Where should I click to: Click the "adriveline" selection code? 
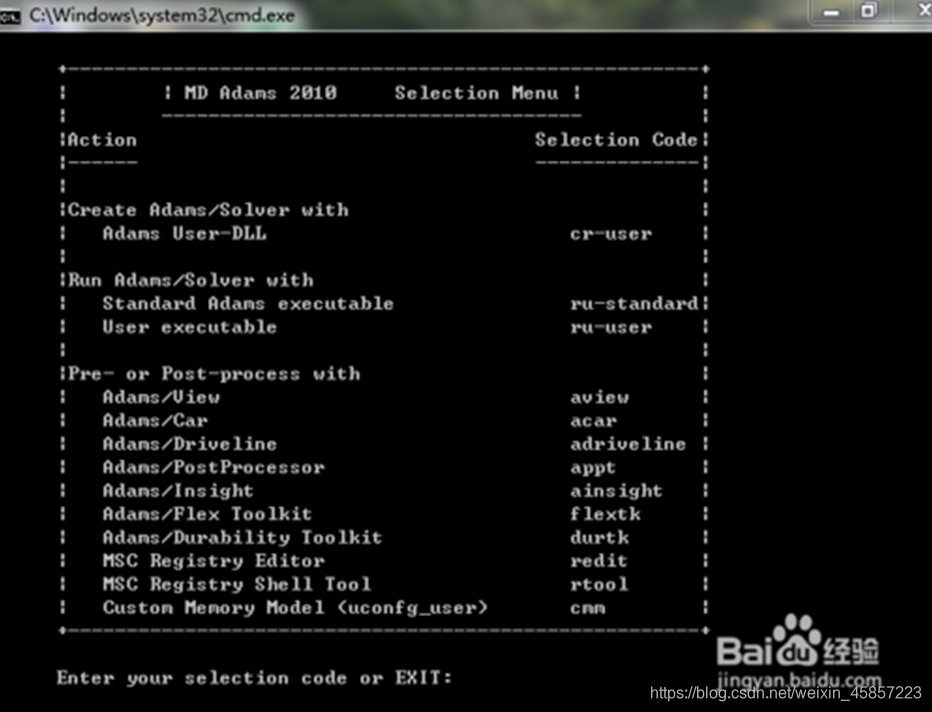point(628,443)
